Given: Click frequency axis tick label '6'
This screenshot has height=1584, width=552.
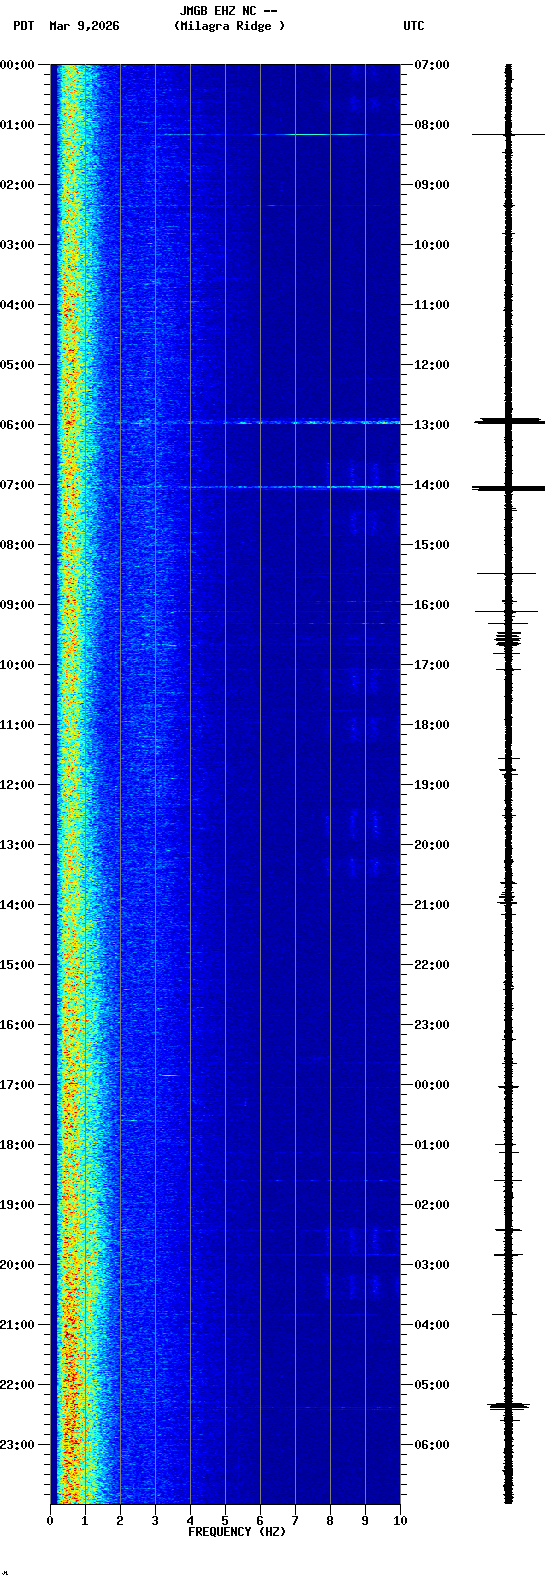Looking at the screenshot, I should [260, 1521].
